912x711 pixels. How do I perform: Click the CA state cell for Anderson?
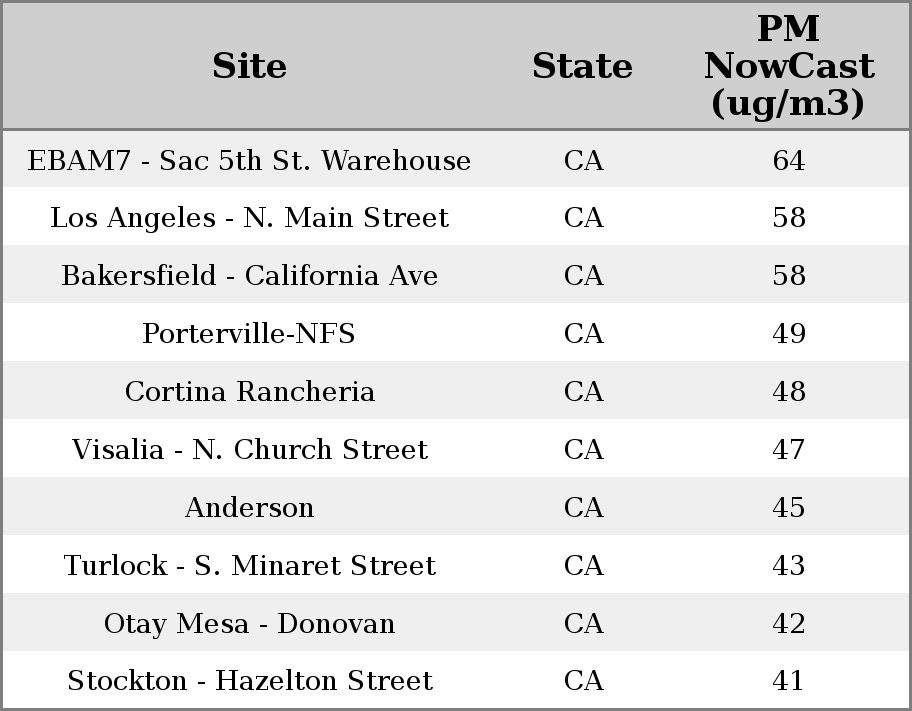(583, 508)
